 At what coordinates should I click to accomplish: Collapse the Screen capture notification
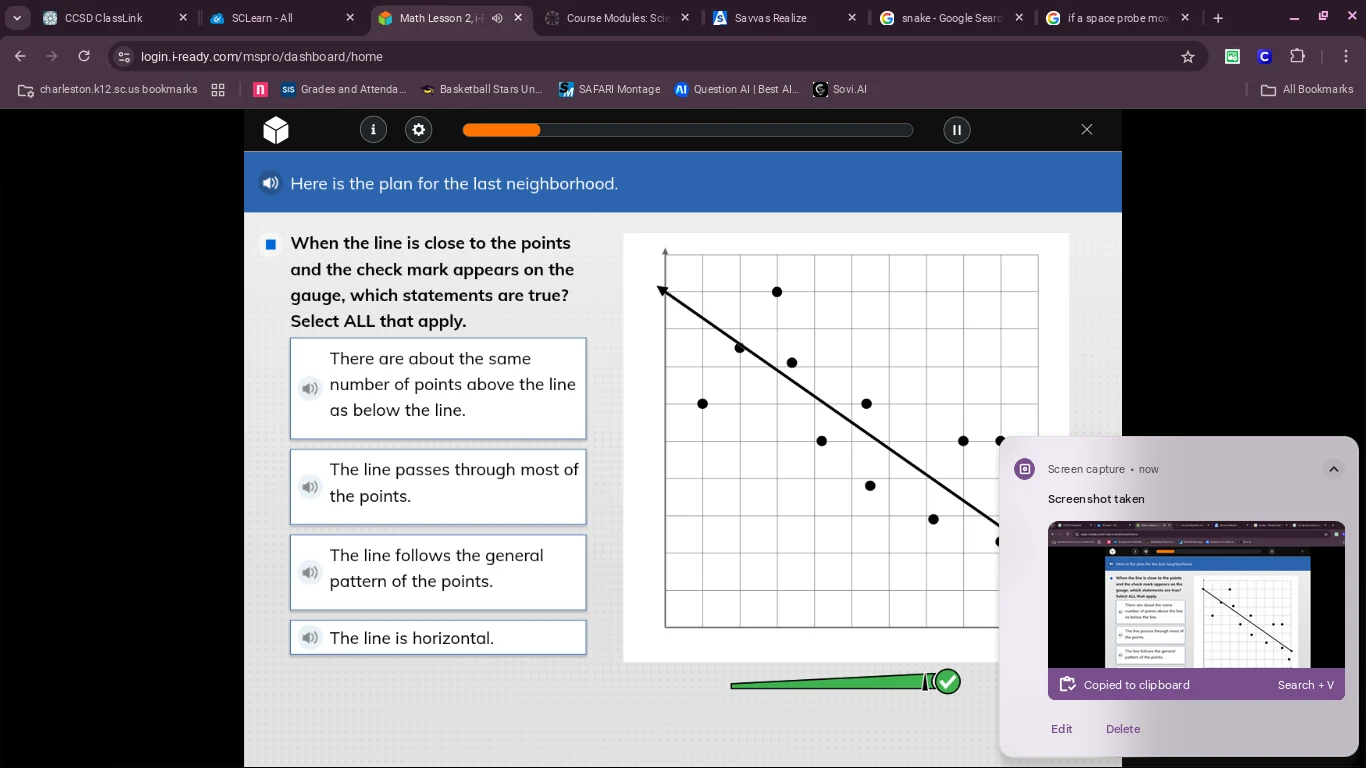pos(1333,469)
